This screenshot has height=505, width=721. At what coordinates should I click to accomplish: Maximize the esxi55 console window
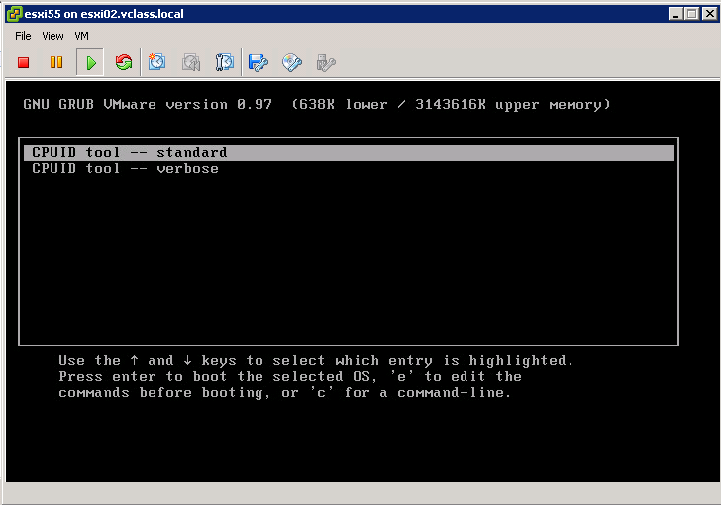(x=692, y=14)
